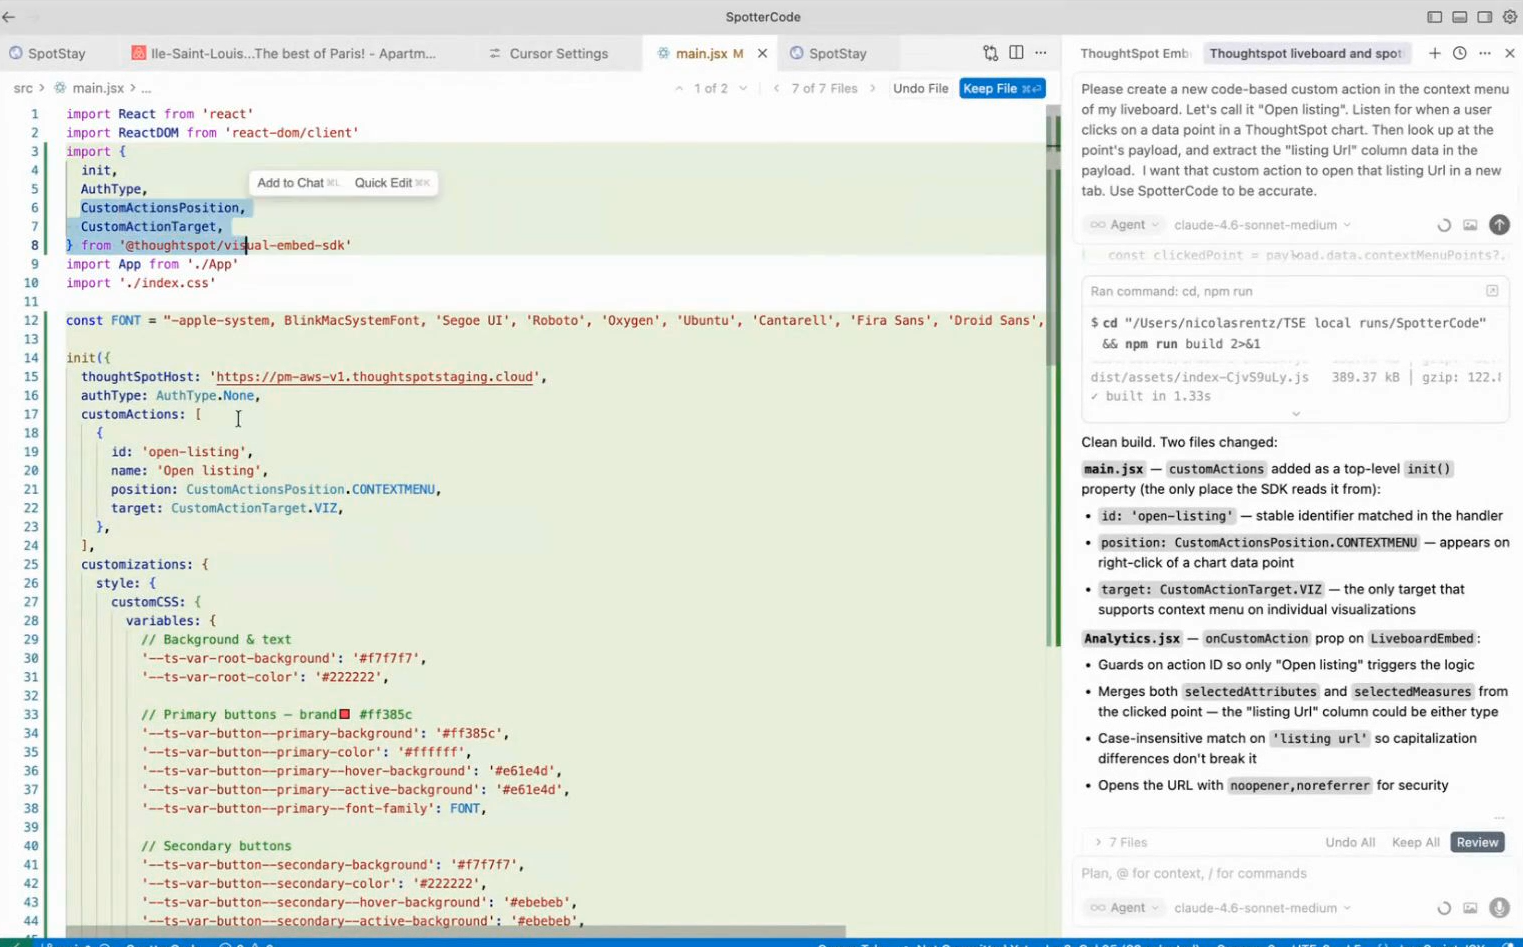The image size is (1523, 947).
Task: Toggle the primary left sidebar layout
Action: [x=1434, y=17]
